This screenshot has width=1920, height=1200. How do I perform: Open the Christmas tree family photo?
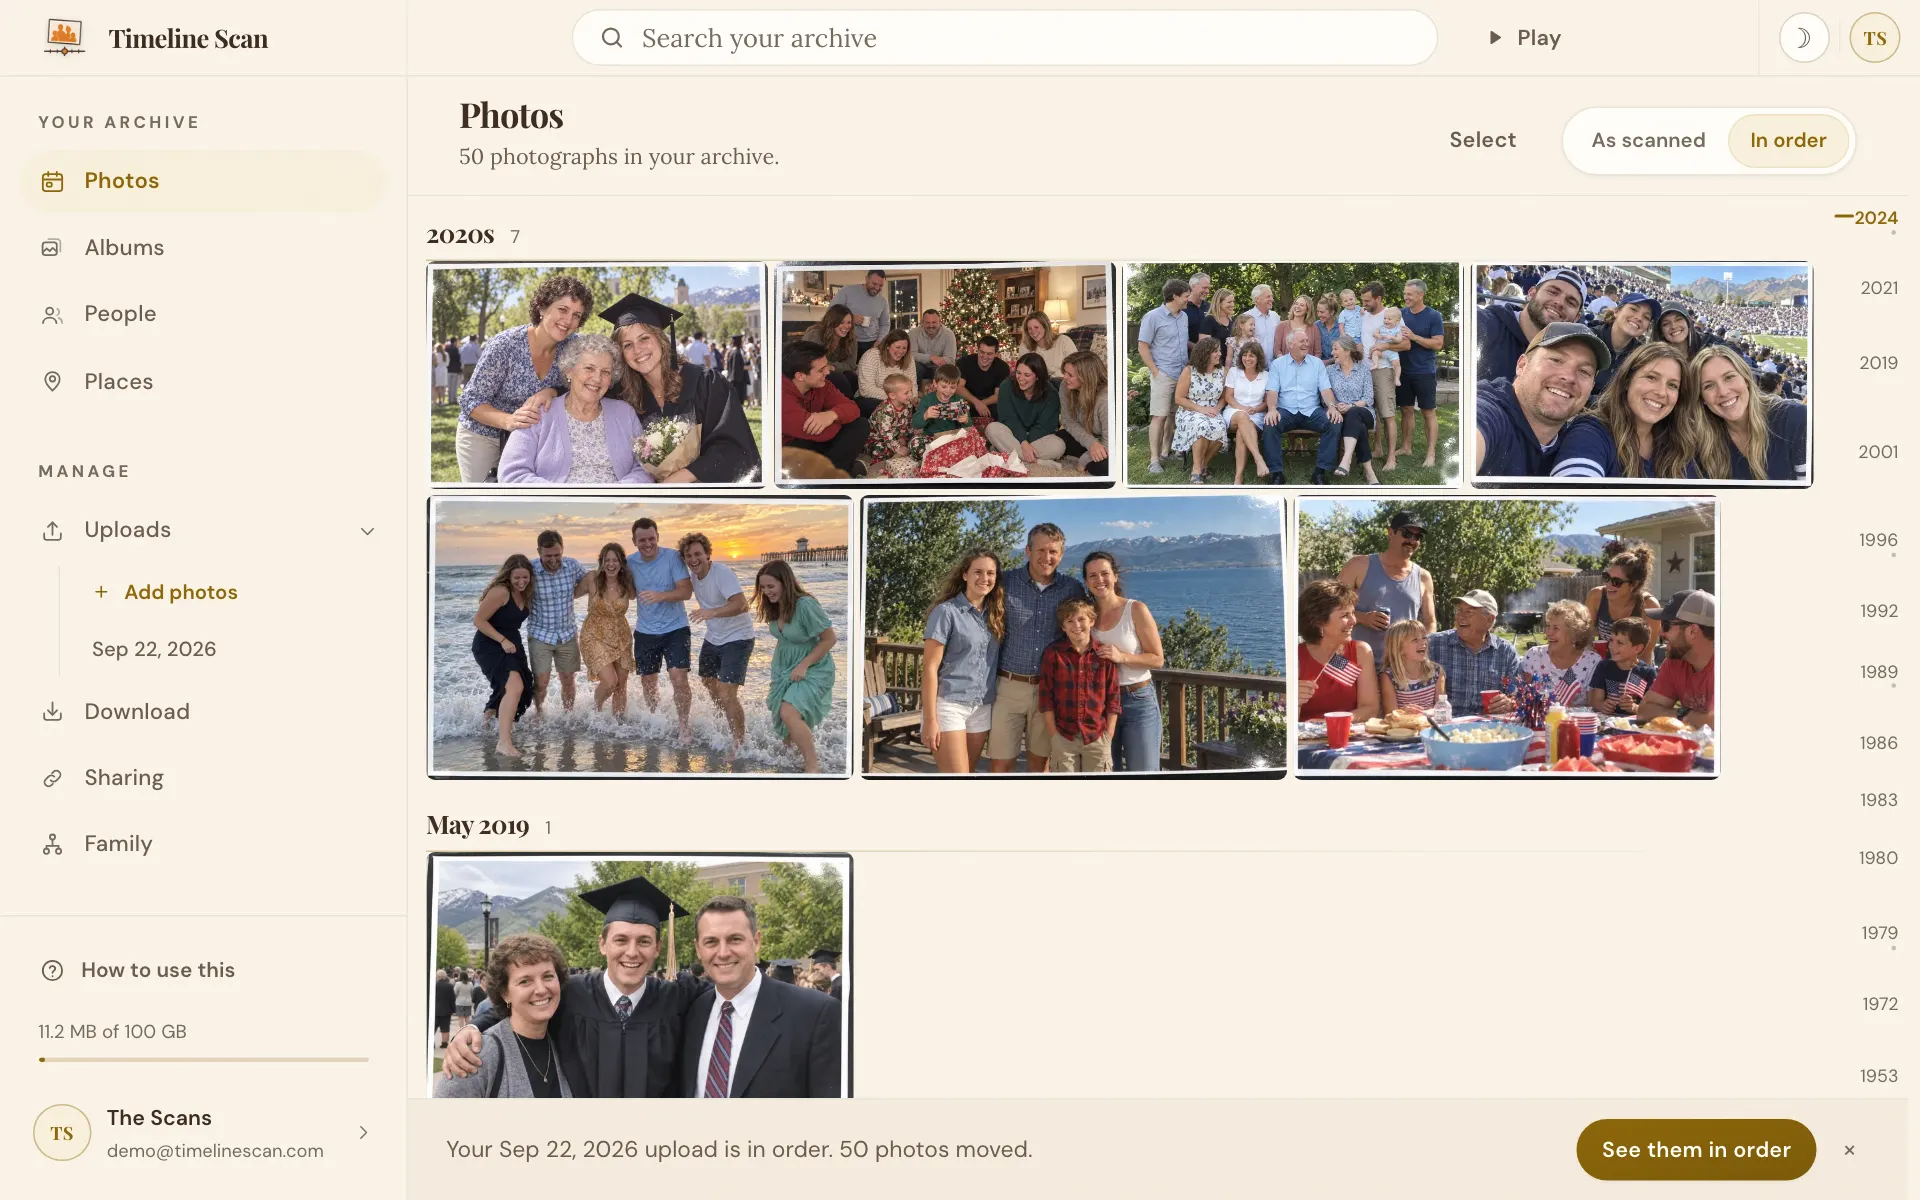point(945,375)
